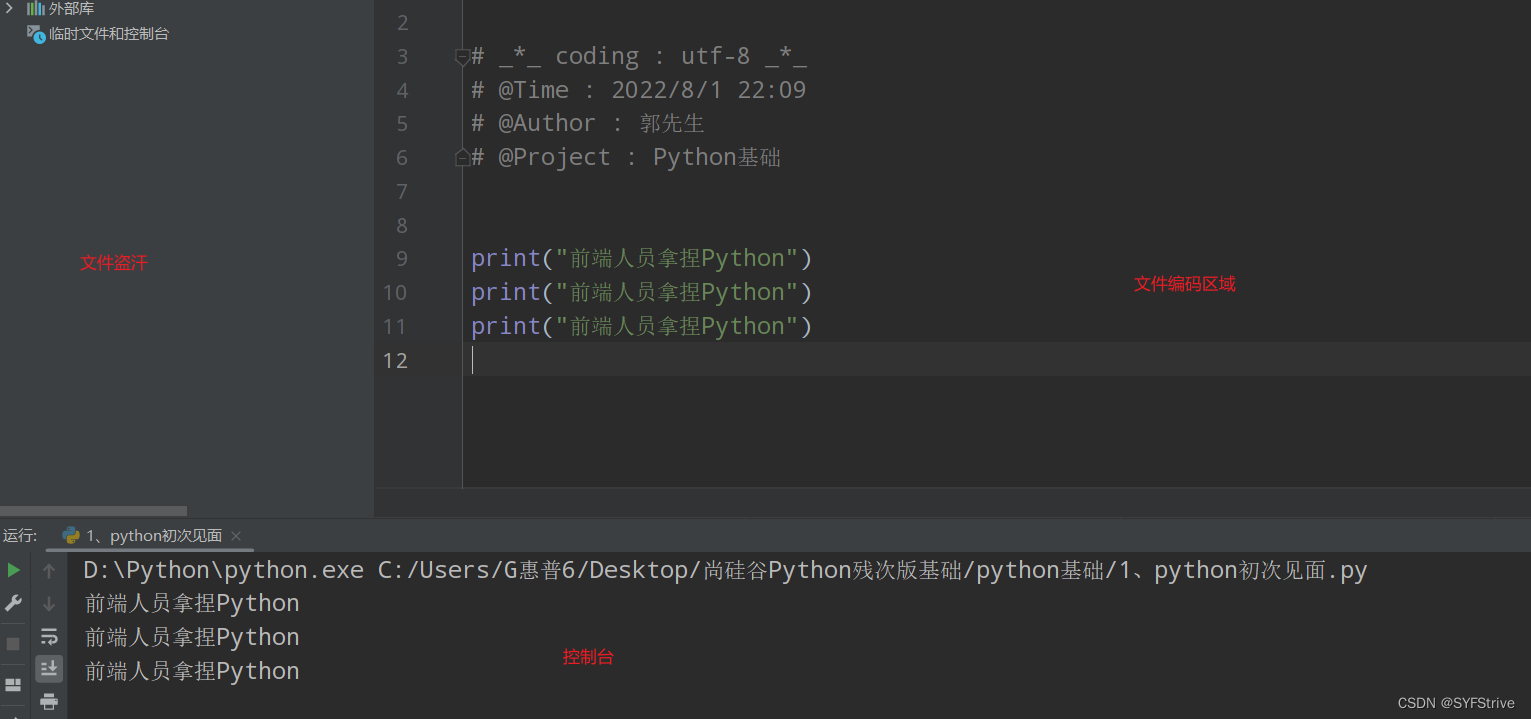This screenshot has width=1531, height=719.
Task: Select 临时文件和控制台 in the project tree
Action: tap(108, 34)
